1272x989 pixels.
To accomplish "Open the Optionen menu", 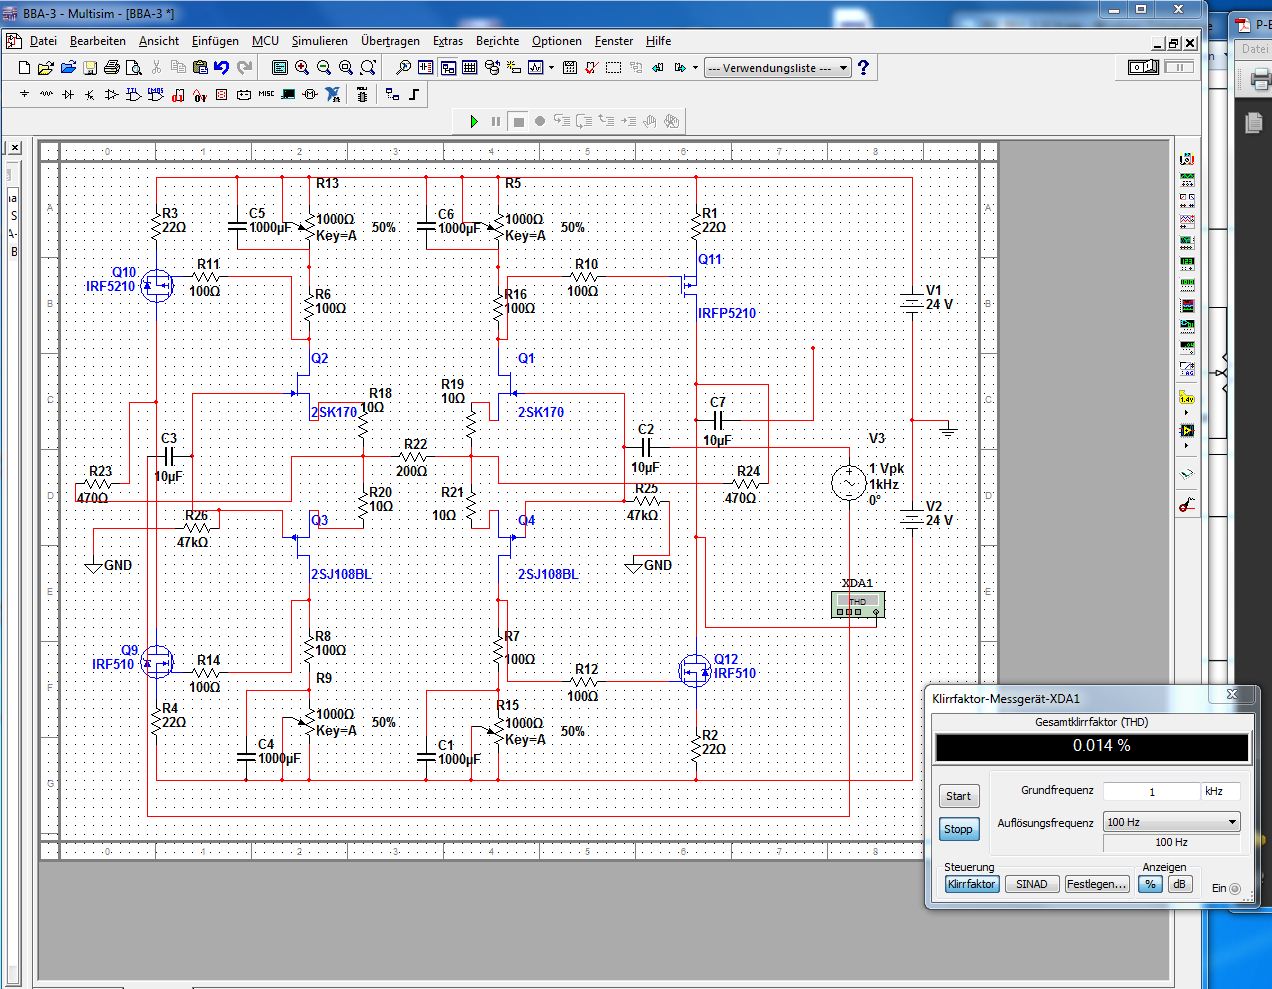I will 557,41.
